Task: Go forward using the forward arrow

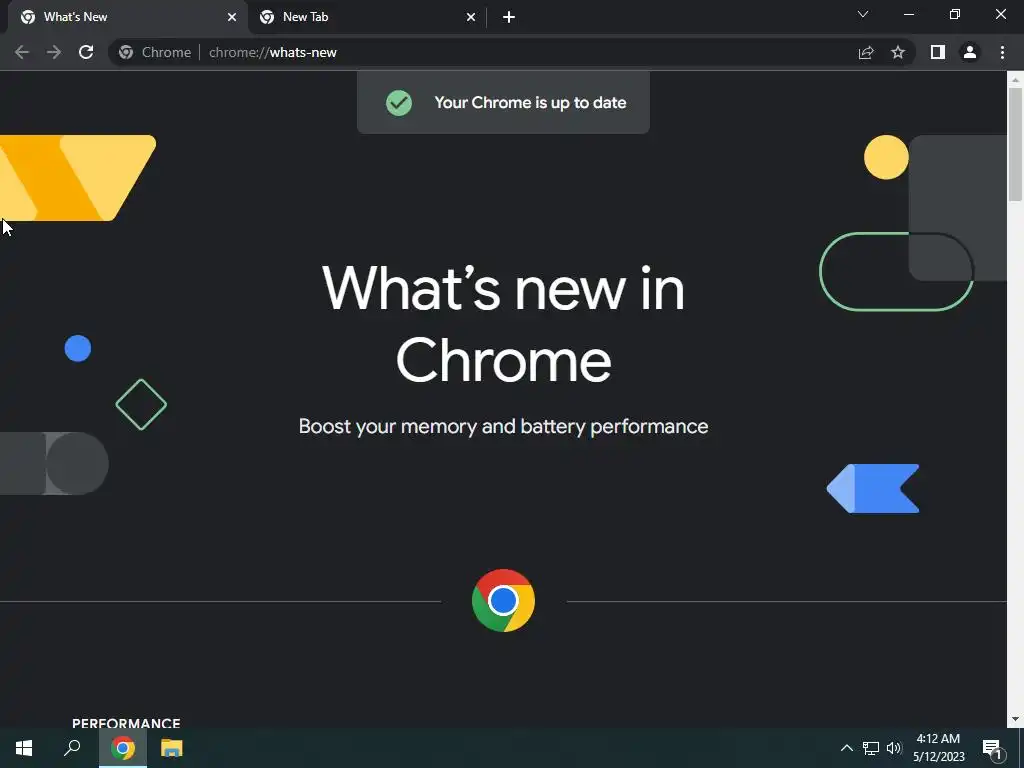Action: click(54, 52)
